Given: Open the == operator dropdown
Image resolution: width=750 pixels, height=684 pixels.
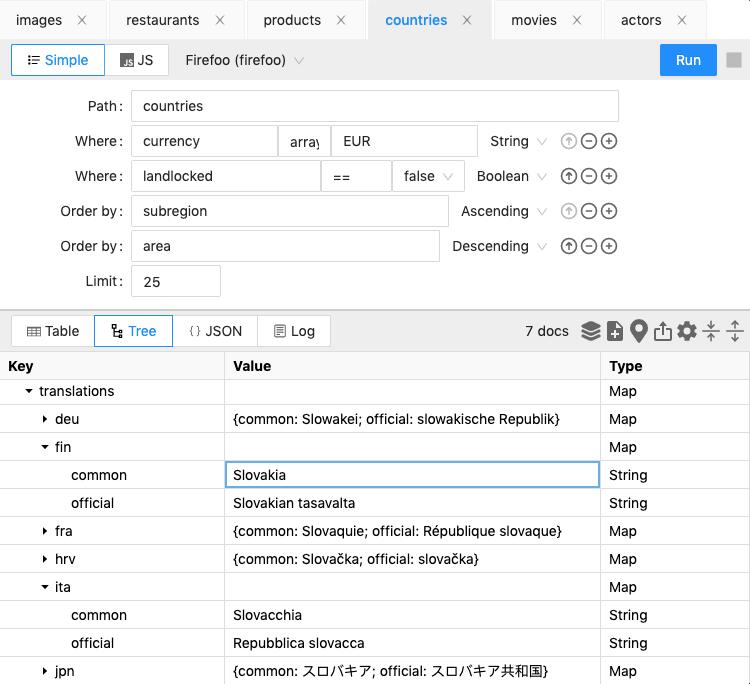Looking at the screenshot, I should pyautogui.click(x=356, y=176).
